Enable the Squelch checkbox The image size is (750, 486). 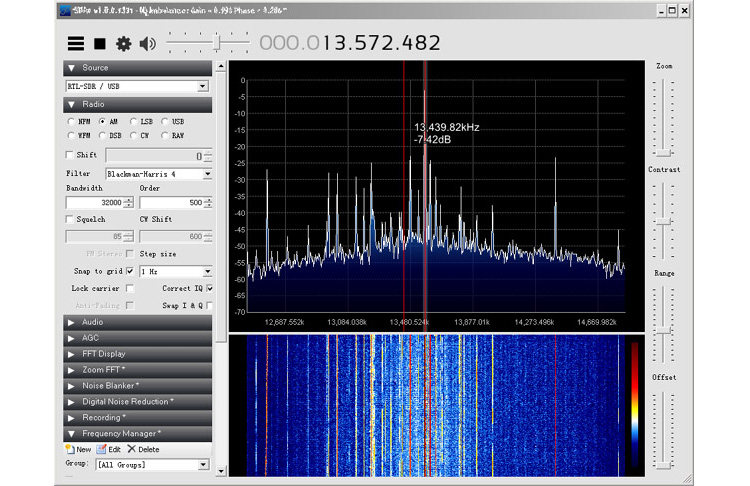pyautogui.click(x=69, y=219)
